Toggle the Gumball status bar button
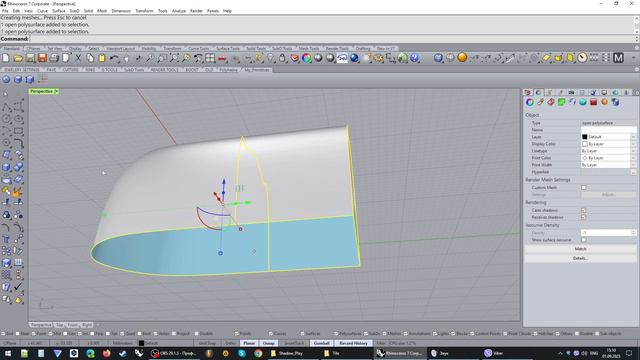 (x=322, y=343)
